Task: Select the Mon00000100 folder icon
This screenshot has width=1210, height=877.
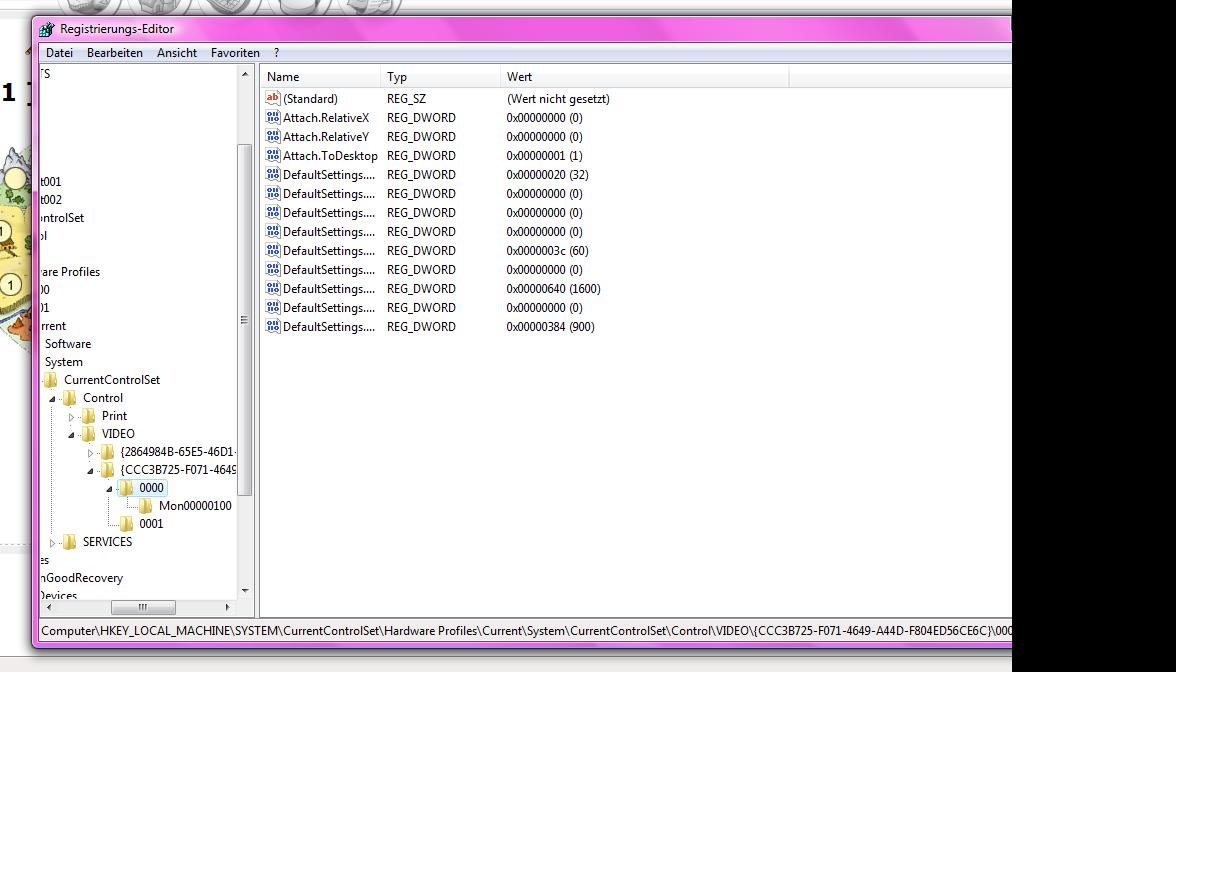Action: pos(146,506)
